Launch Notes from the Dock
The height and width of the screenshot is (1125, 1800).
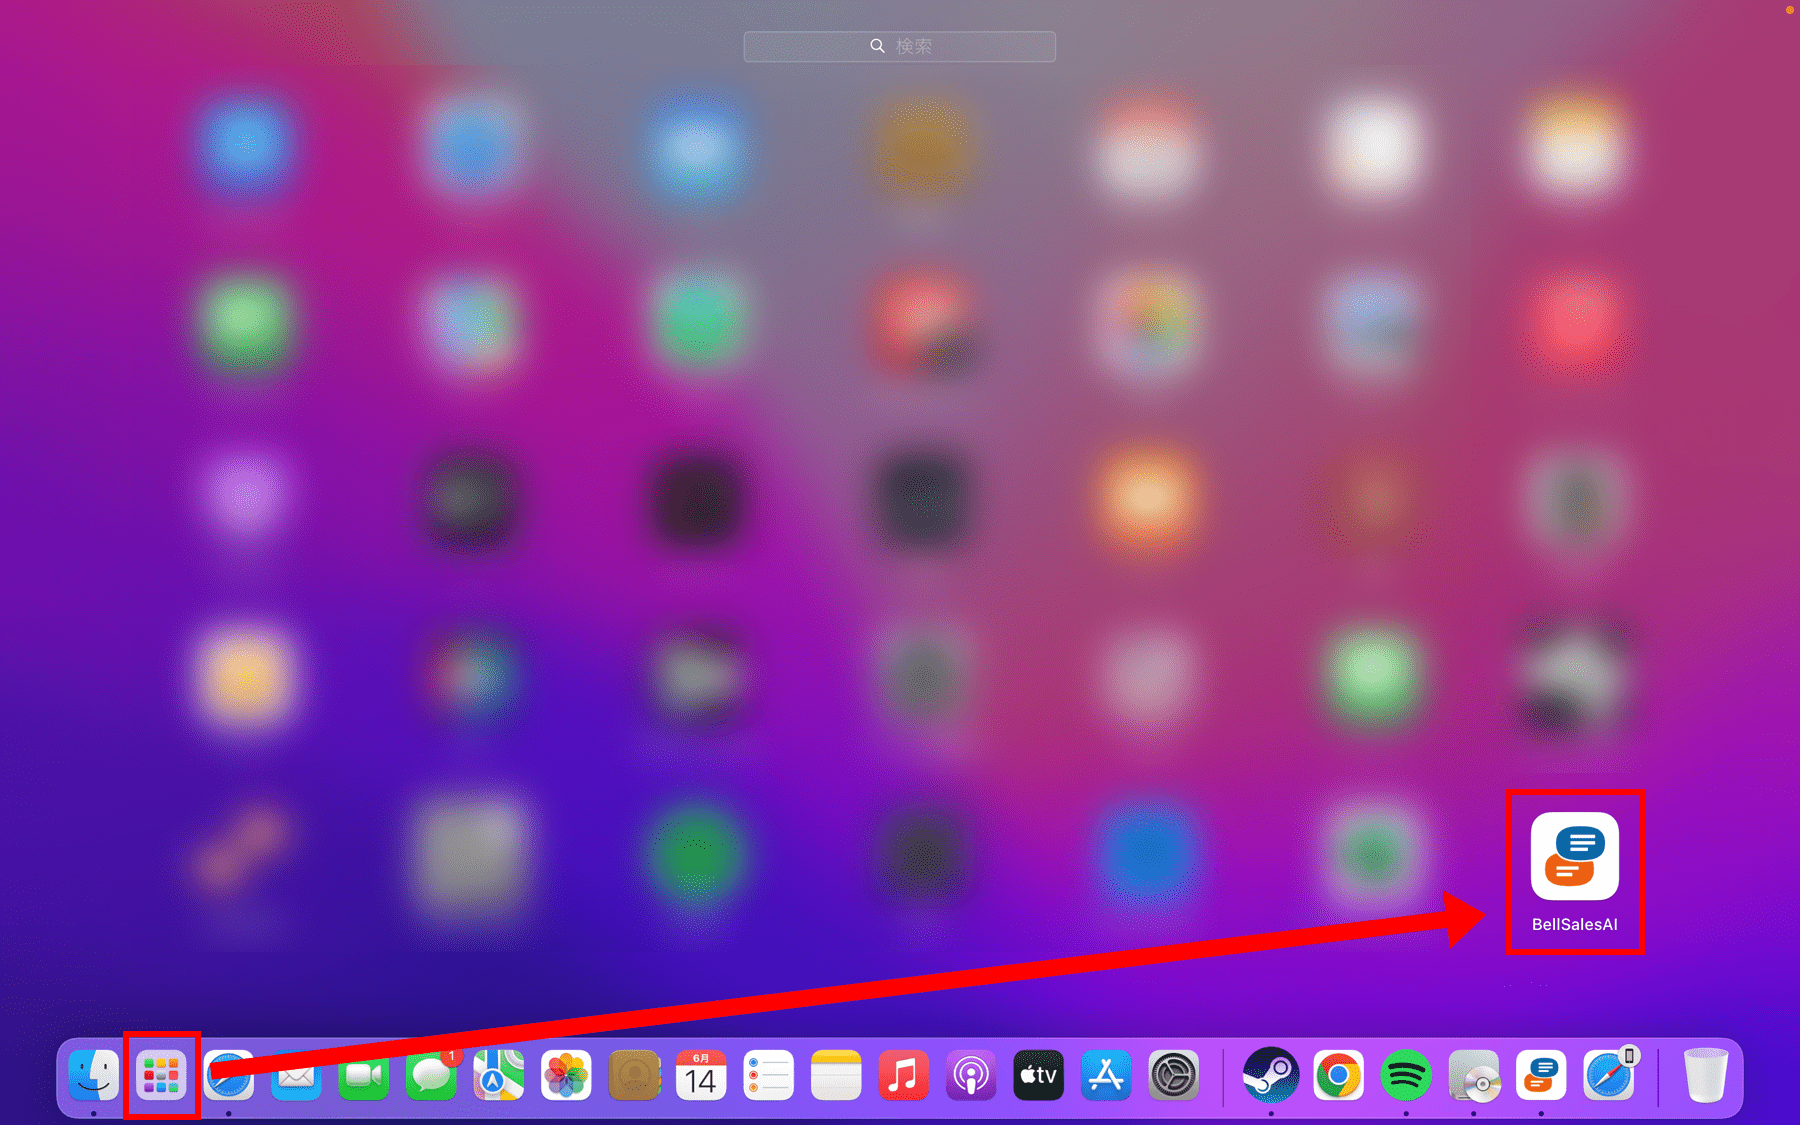point(836,1076)
